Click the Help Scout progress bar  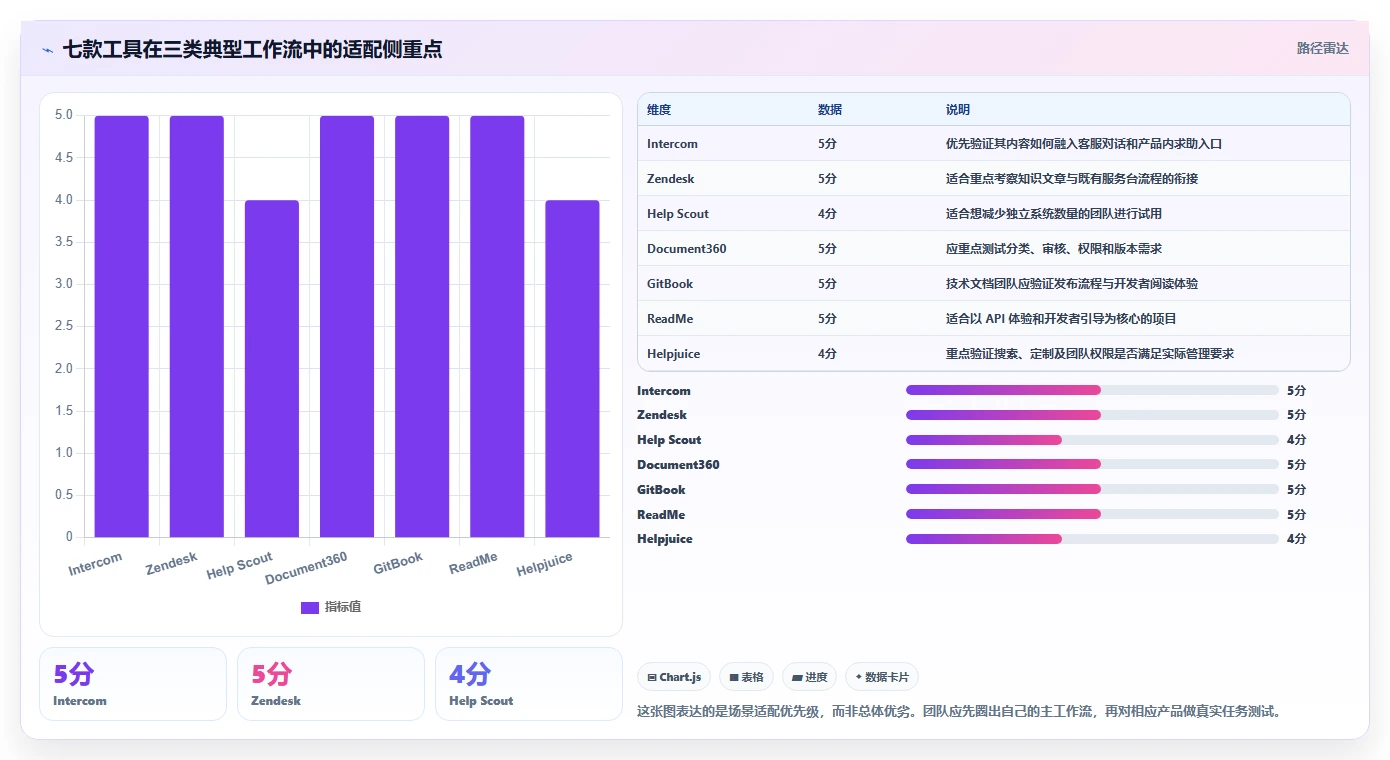coord(1092,440)
